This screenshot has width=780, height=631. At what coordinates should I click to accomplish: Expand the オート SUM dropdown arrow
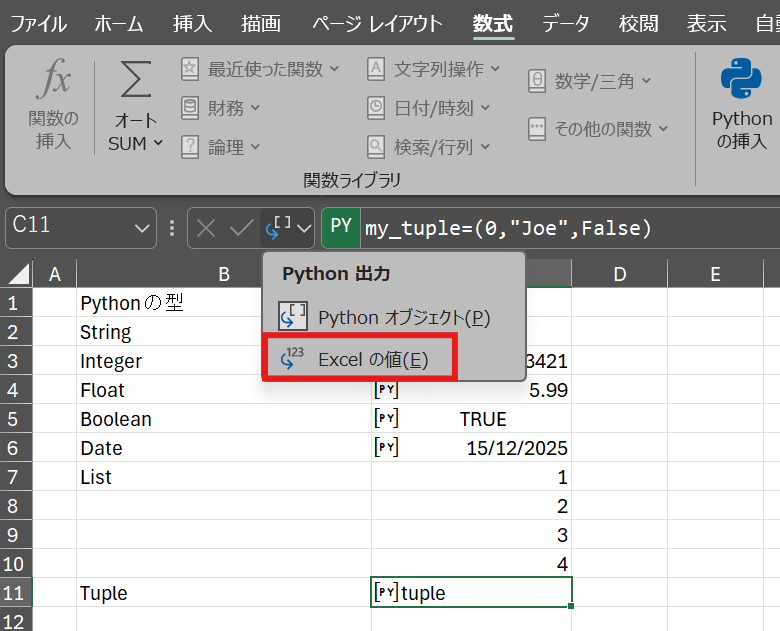click(158, 143)
